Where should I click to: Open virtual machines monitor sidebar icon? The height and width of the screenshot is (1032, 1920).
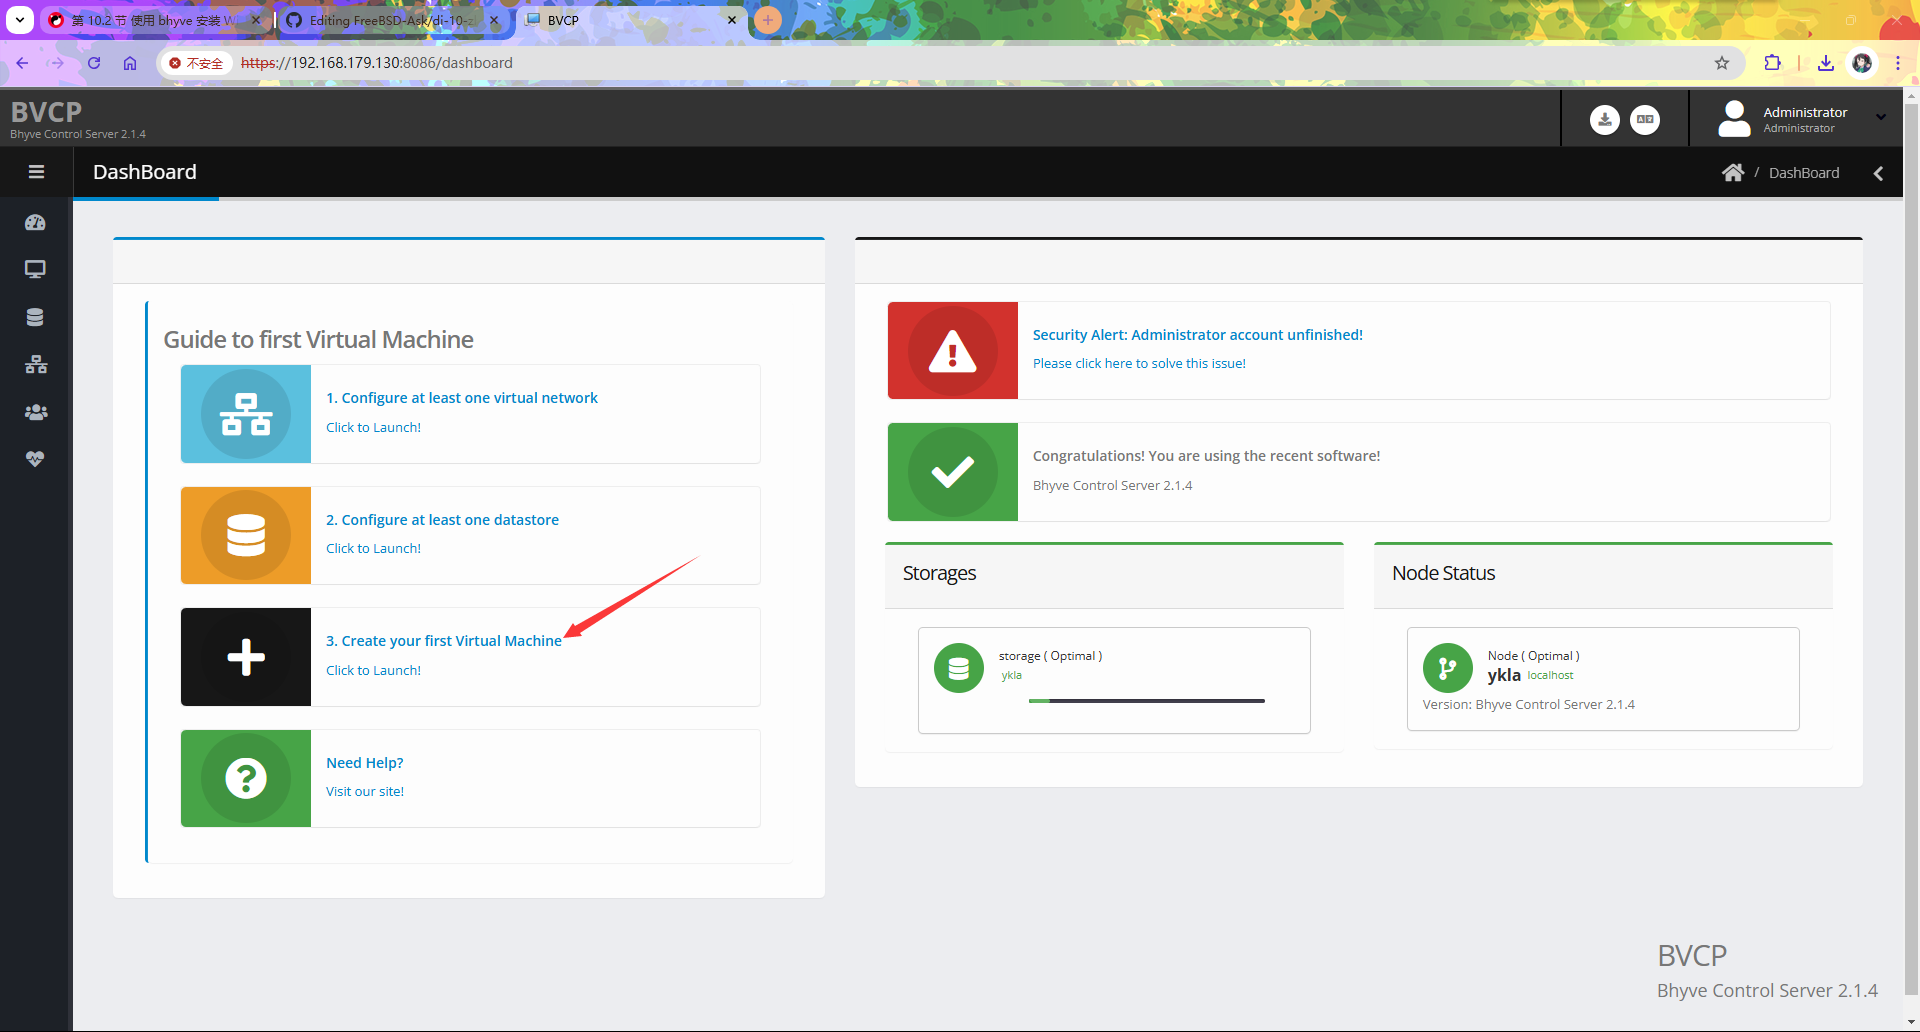[35, 269]
